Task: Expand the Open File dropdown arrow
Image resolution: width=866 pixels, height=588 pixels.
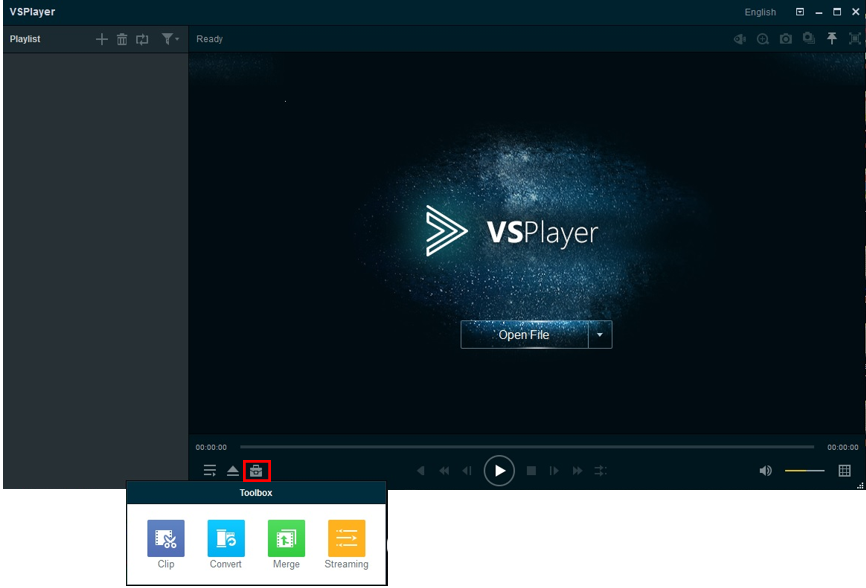Action: tap(599, 335)
